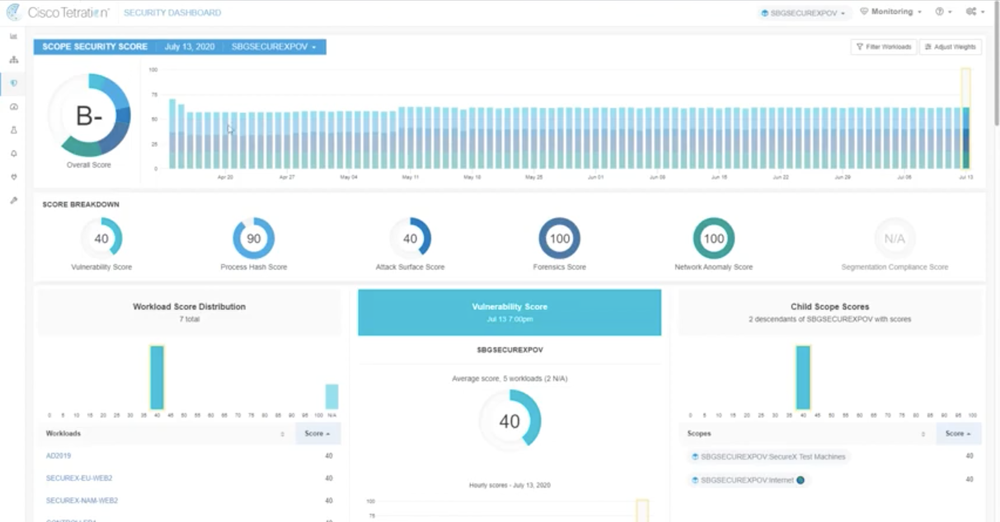Open the settings gears menu

click(x=974, y=12)
